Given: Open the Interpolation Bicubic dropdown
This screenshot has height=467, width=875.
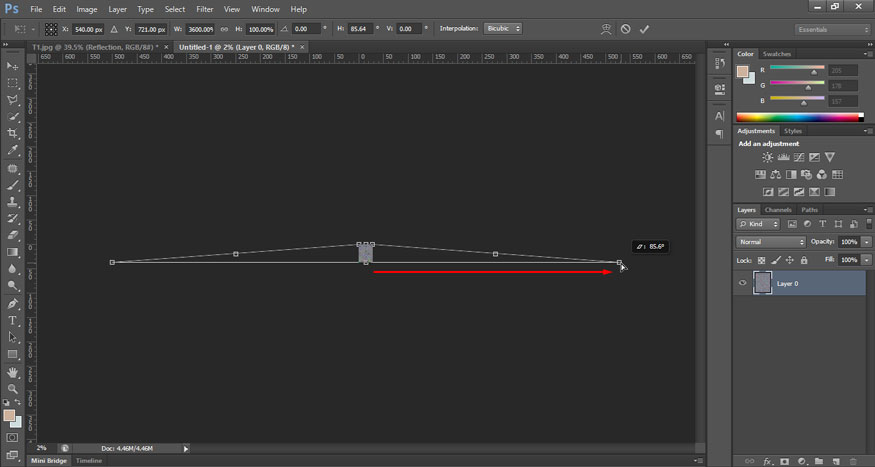Looking at the screenshot, I should [x=503, y=29].
